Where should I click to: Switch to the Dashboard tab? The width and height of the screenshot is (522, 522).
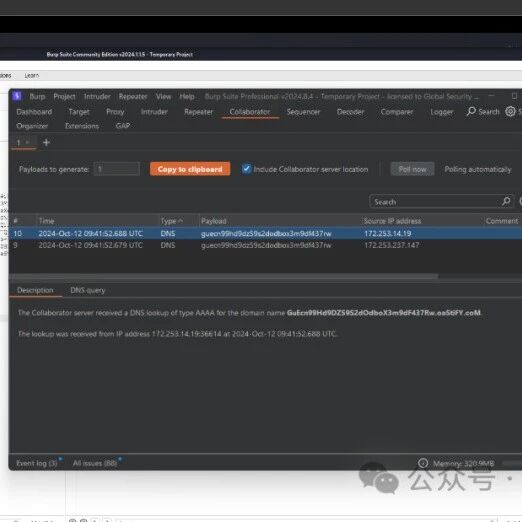34,112
